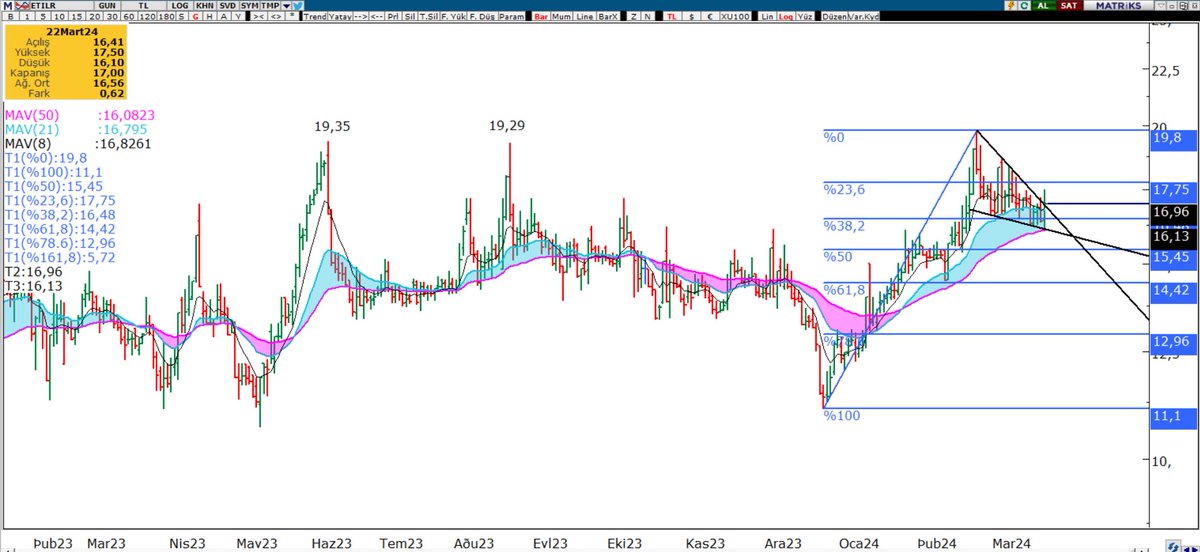Select the 120 minute period
Viewport: 1200px width, 552px height.
[147, 17]
